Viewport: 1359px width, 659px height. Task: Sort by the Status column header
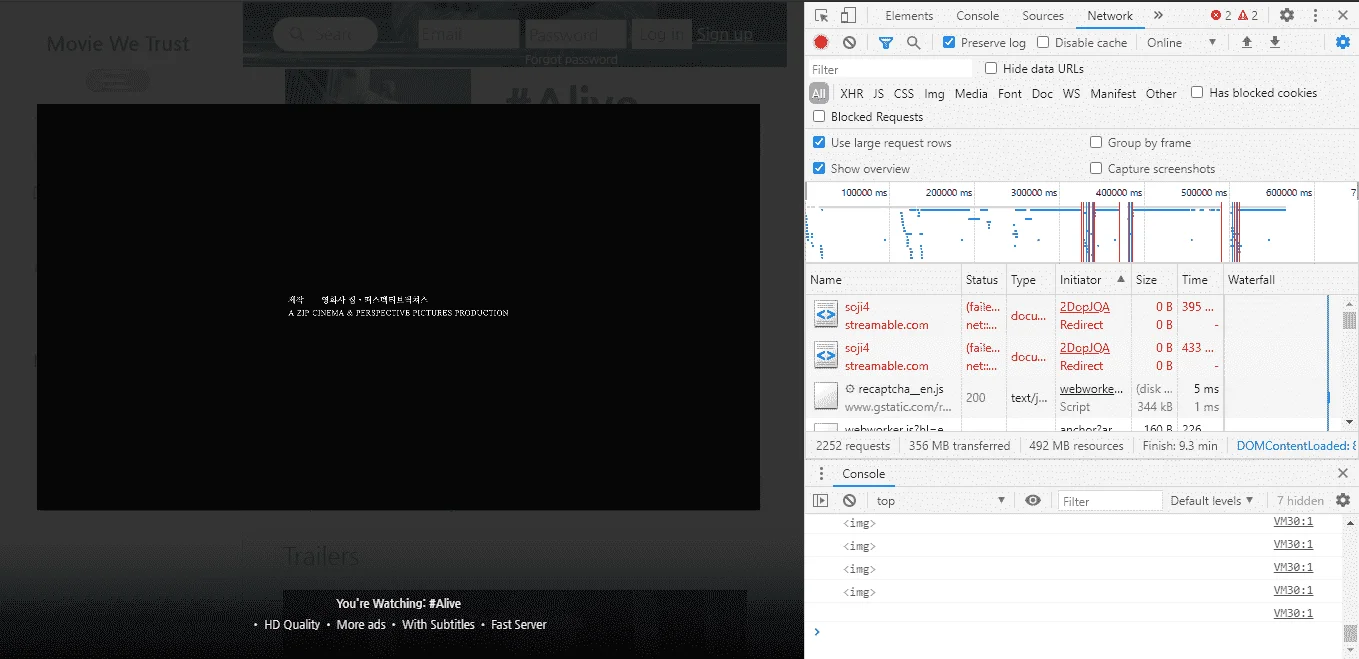click(x=982, y=280)
